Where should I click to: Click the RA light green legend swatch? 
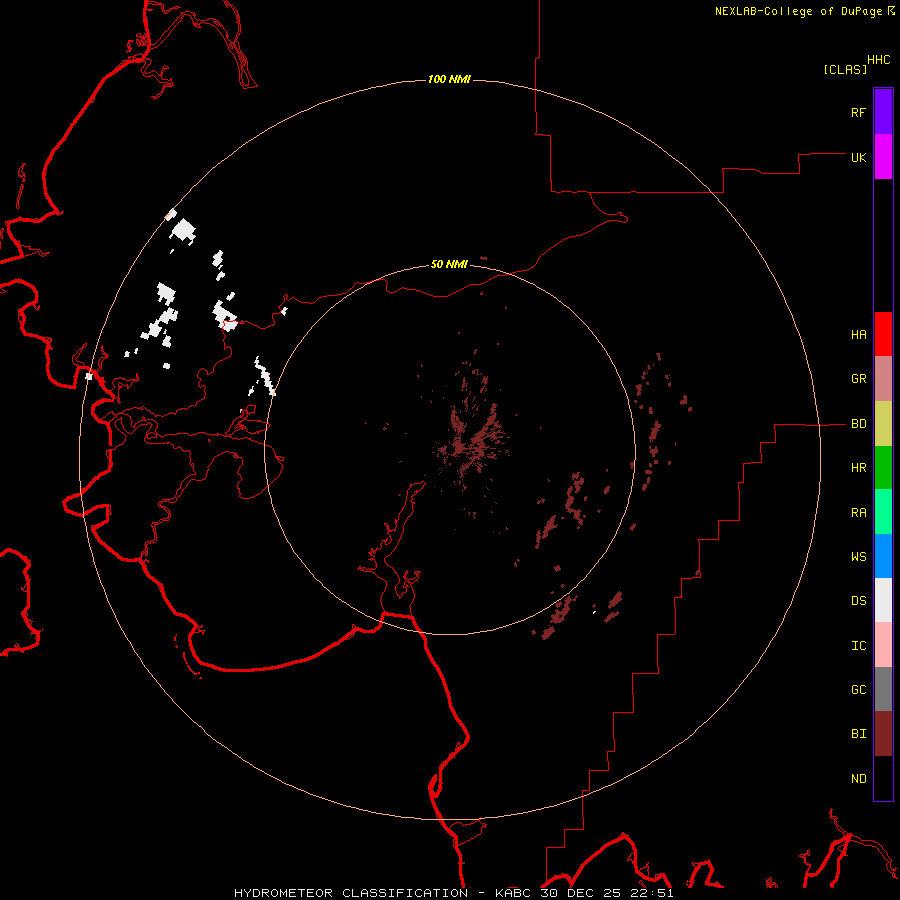(x=883, y=512)
